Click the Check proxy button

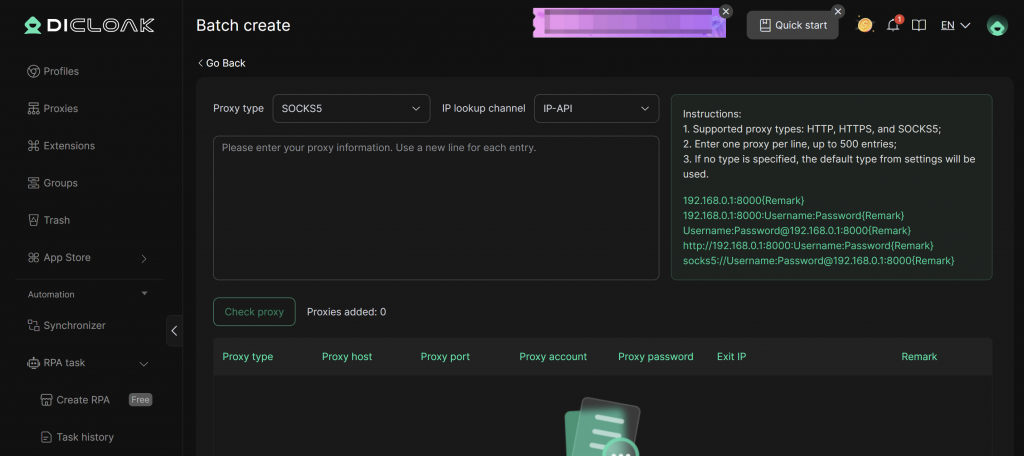tap(254, 312)
